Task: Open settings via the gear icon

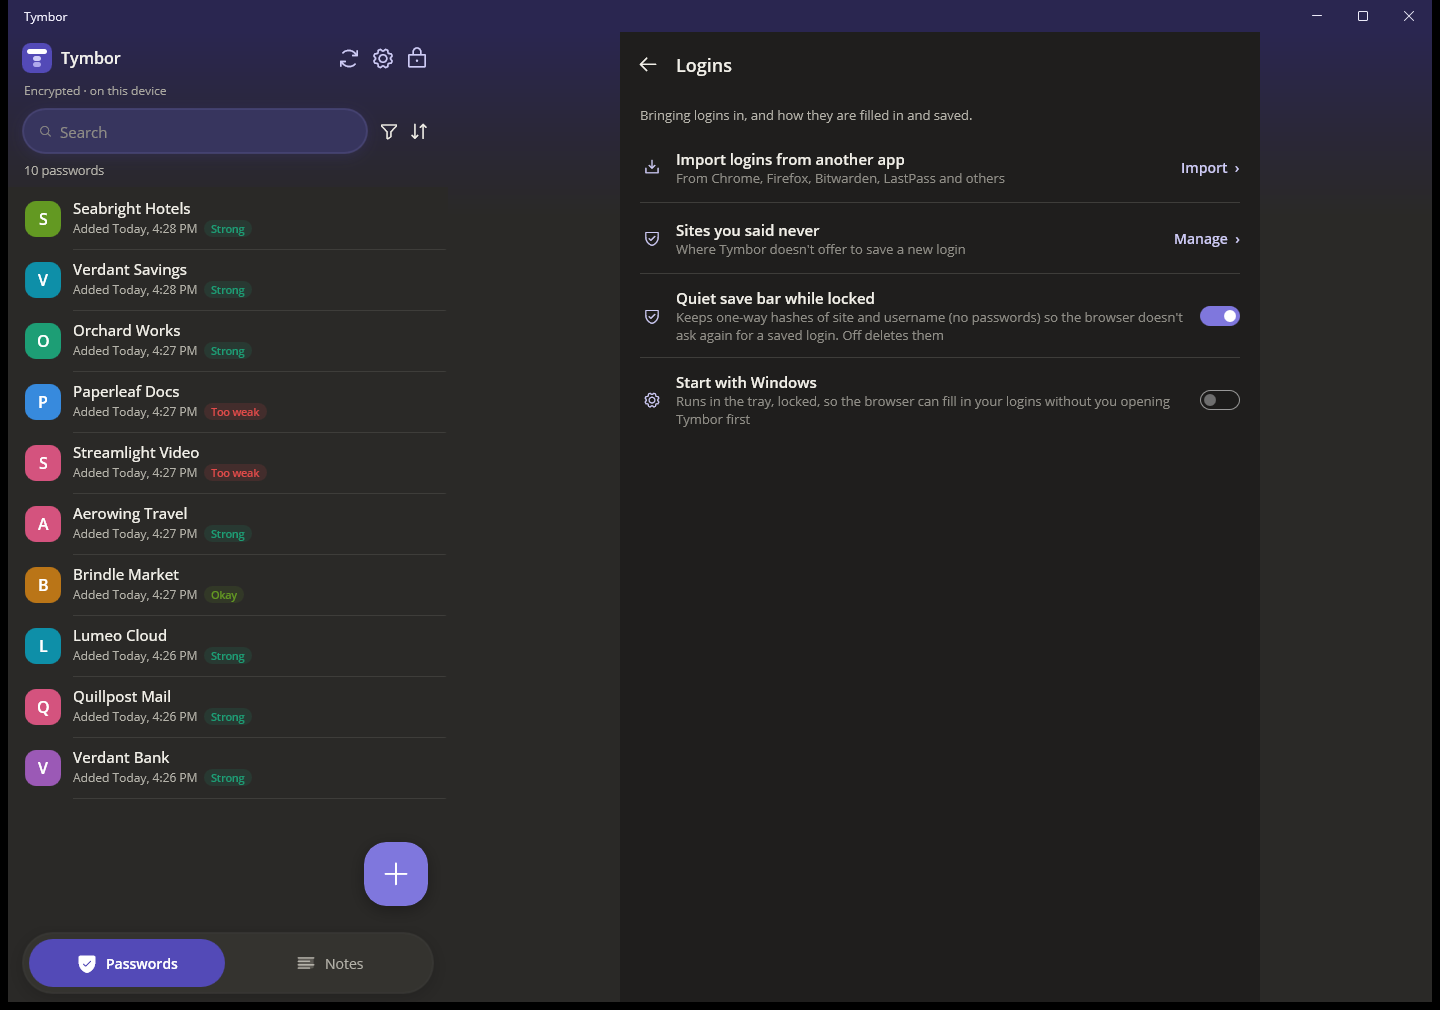Action: pos(383,59)
